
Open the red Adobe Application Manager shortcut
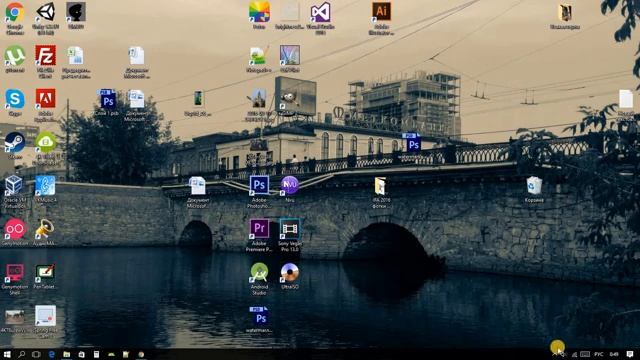(45, 99)
